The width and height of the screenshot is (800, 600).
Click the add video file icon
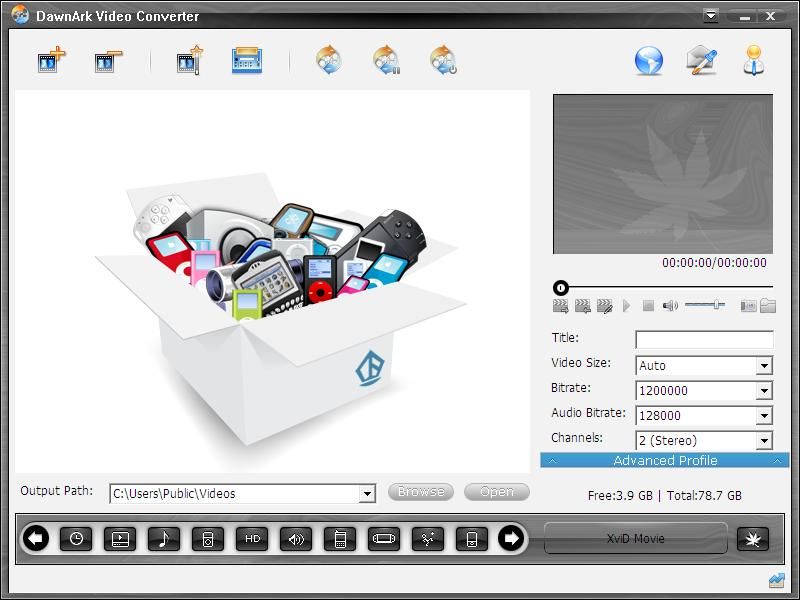pos(52,60)
